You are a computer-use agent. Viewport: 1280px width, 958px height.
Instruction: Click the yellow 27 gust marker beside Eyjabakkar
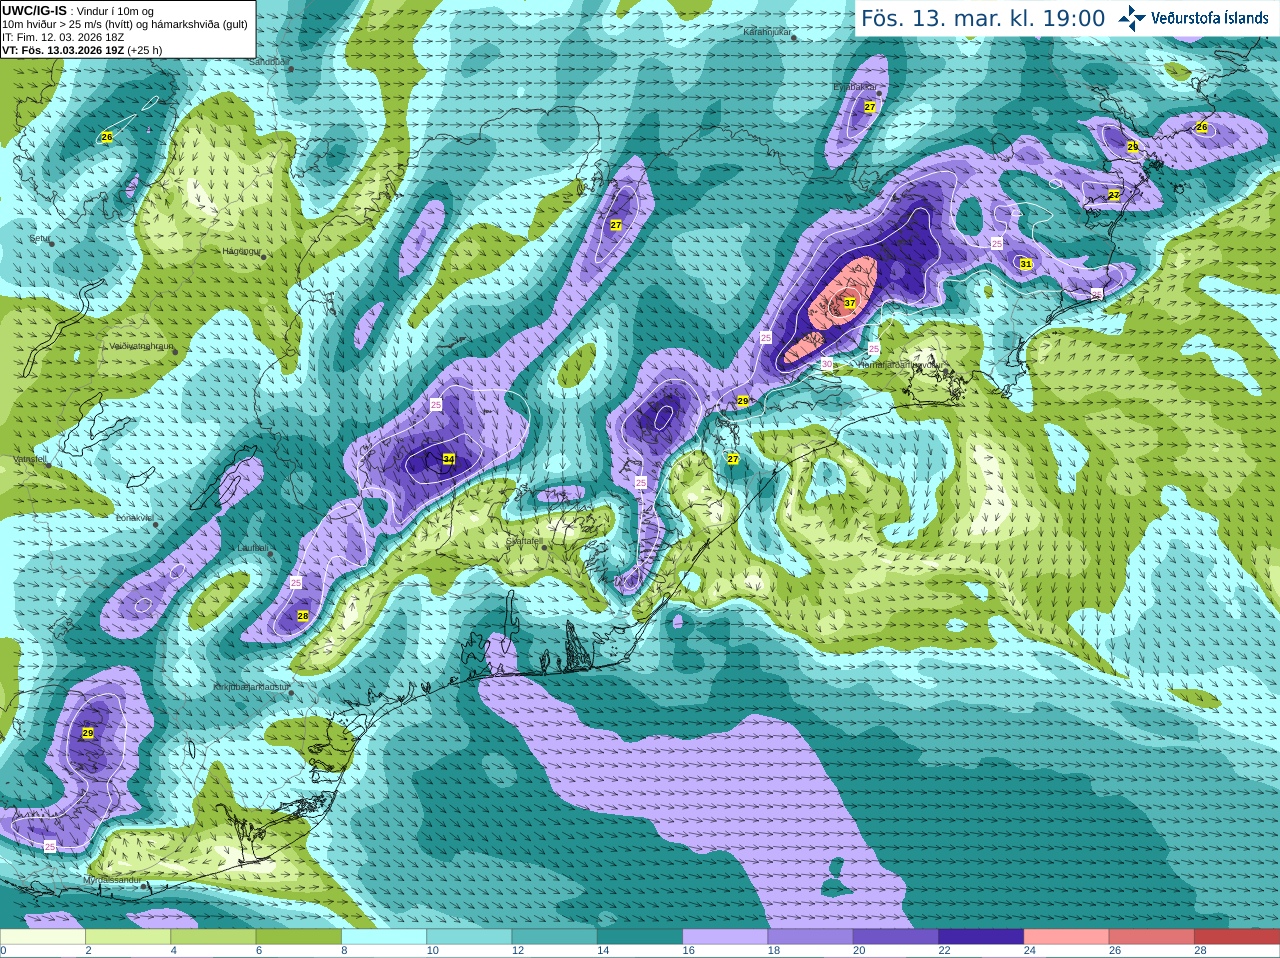[x=870, y=107]
